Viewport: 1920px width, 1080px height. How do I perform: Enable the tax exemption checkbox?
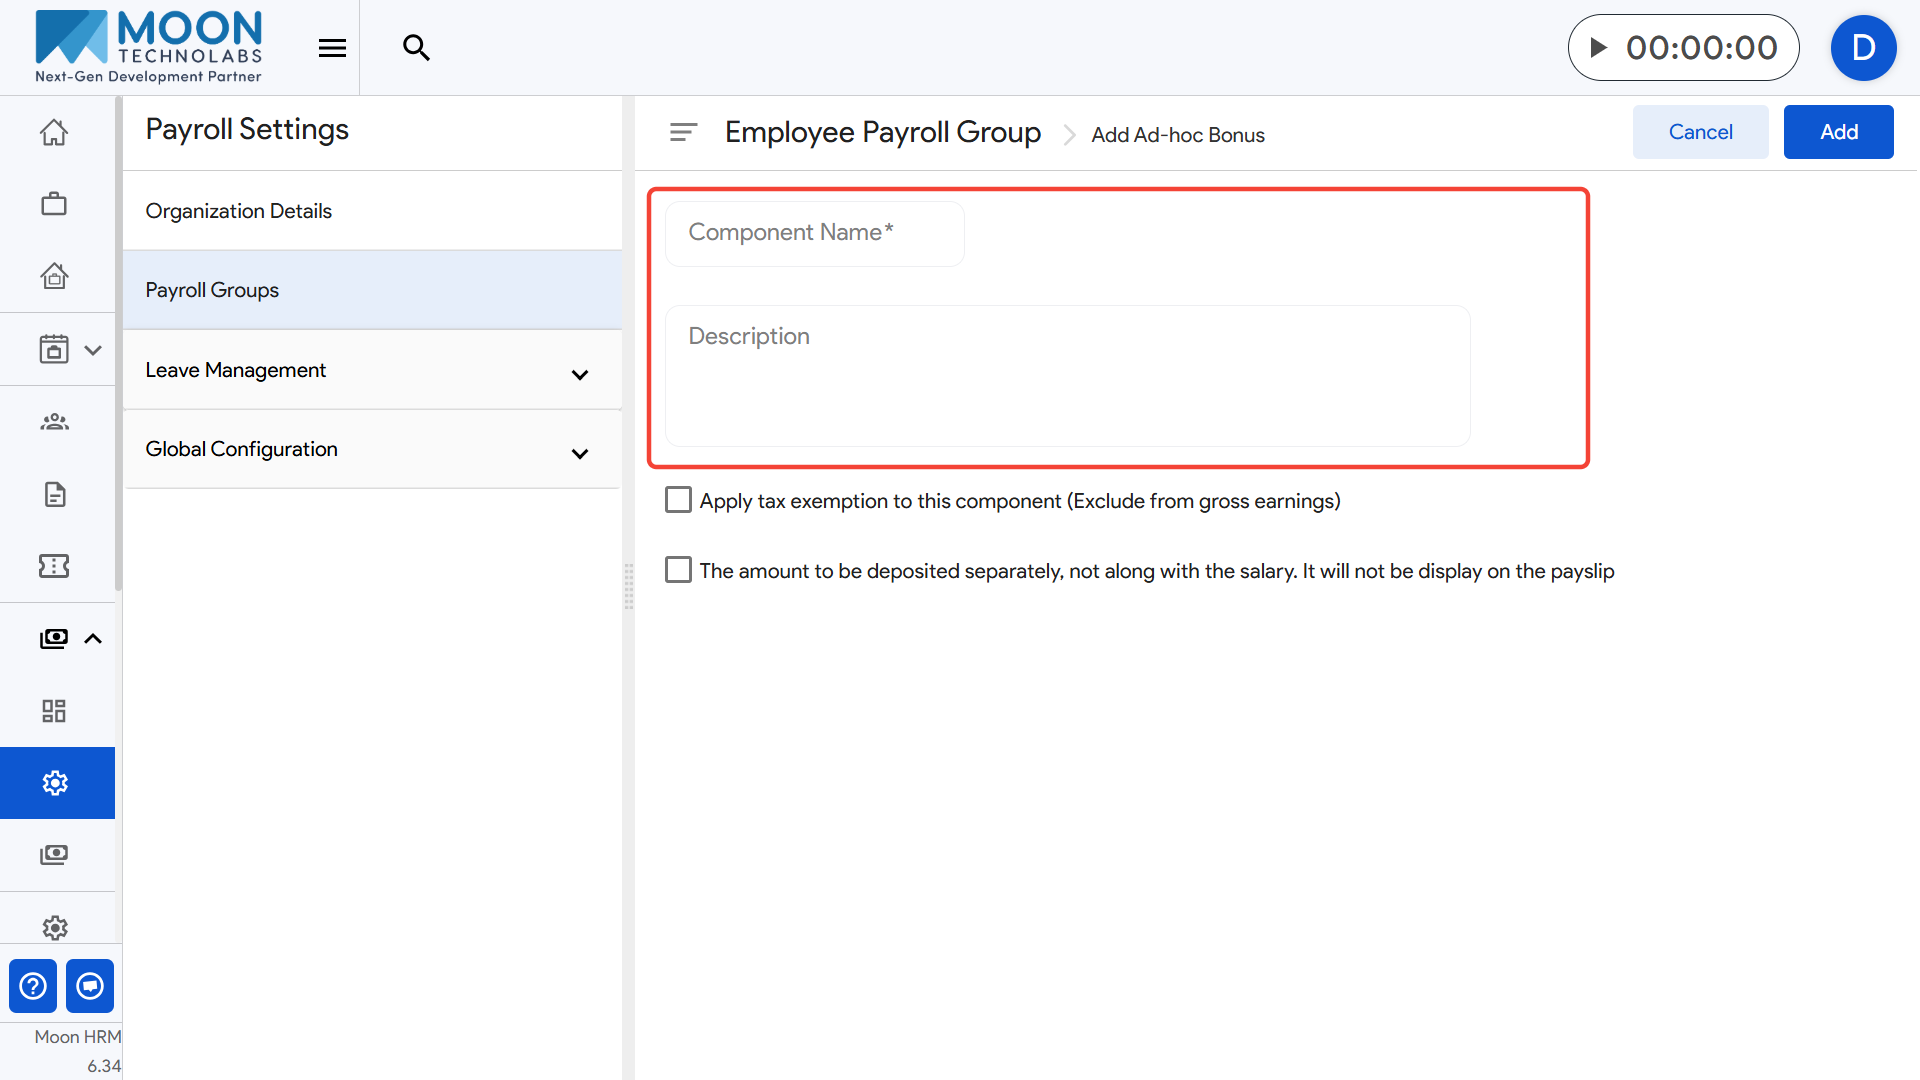pos(678,500)
